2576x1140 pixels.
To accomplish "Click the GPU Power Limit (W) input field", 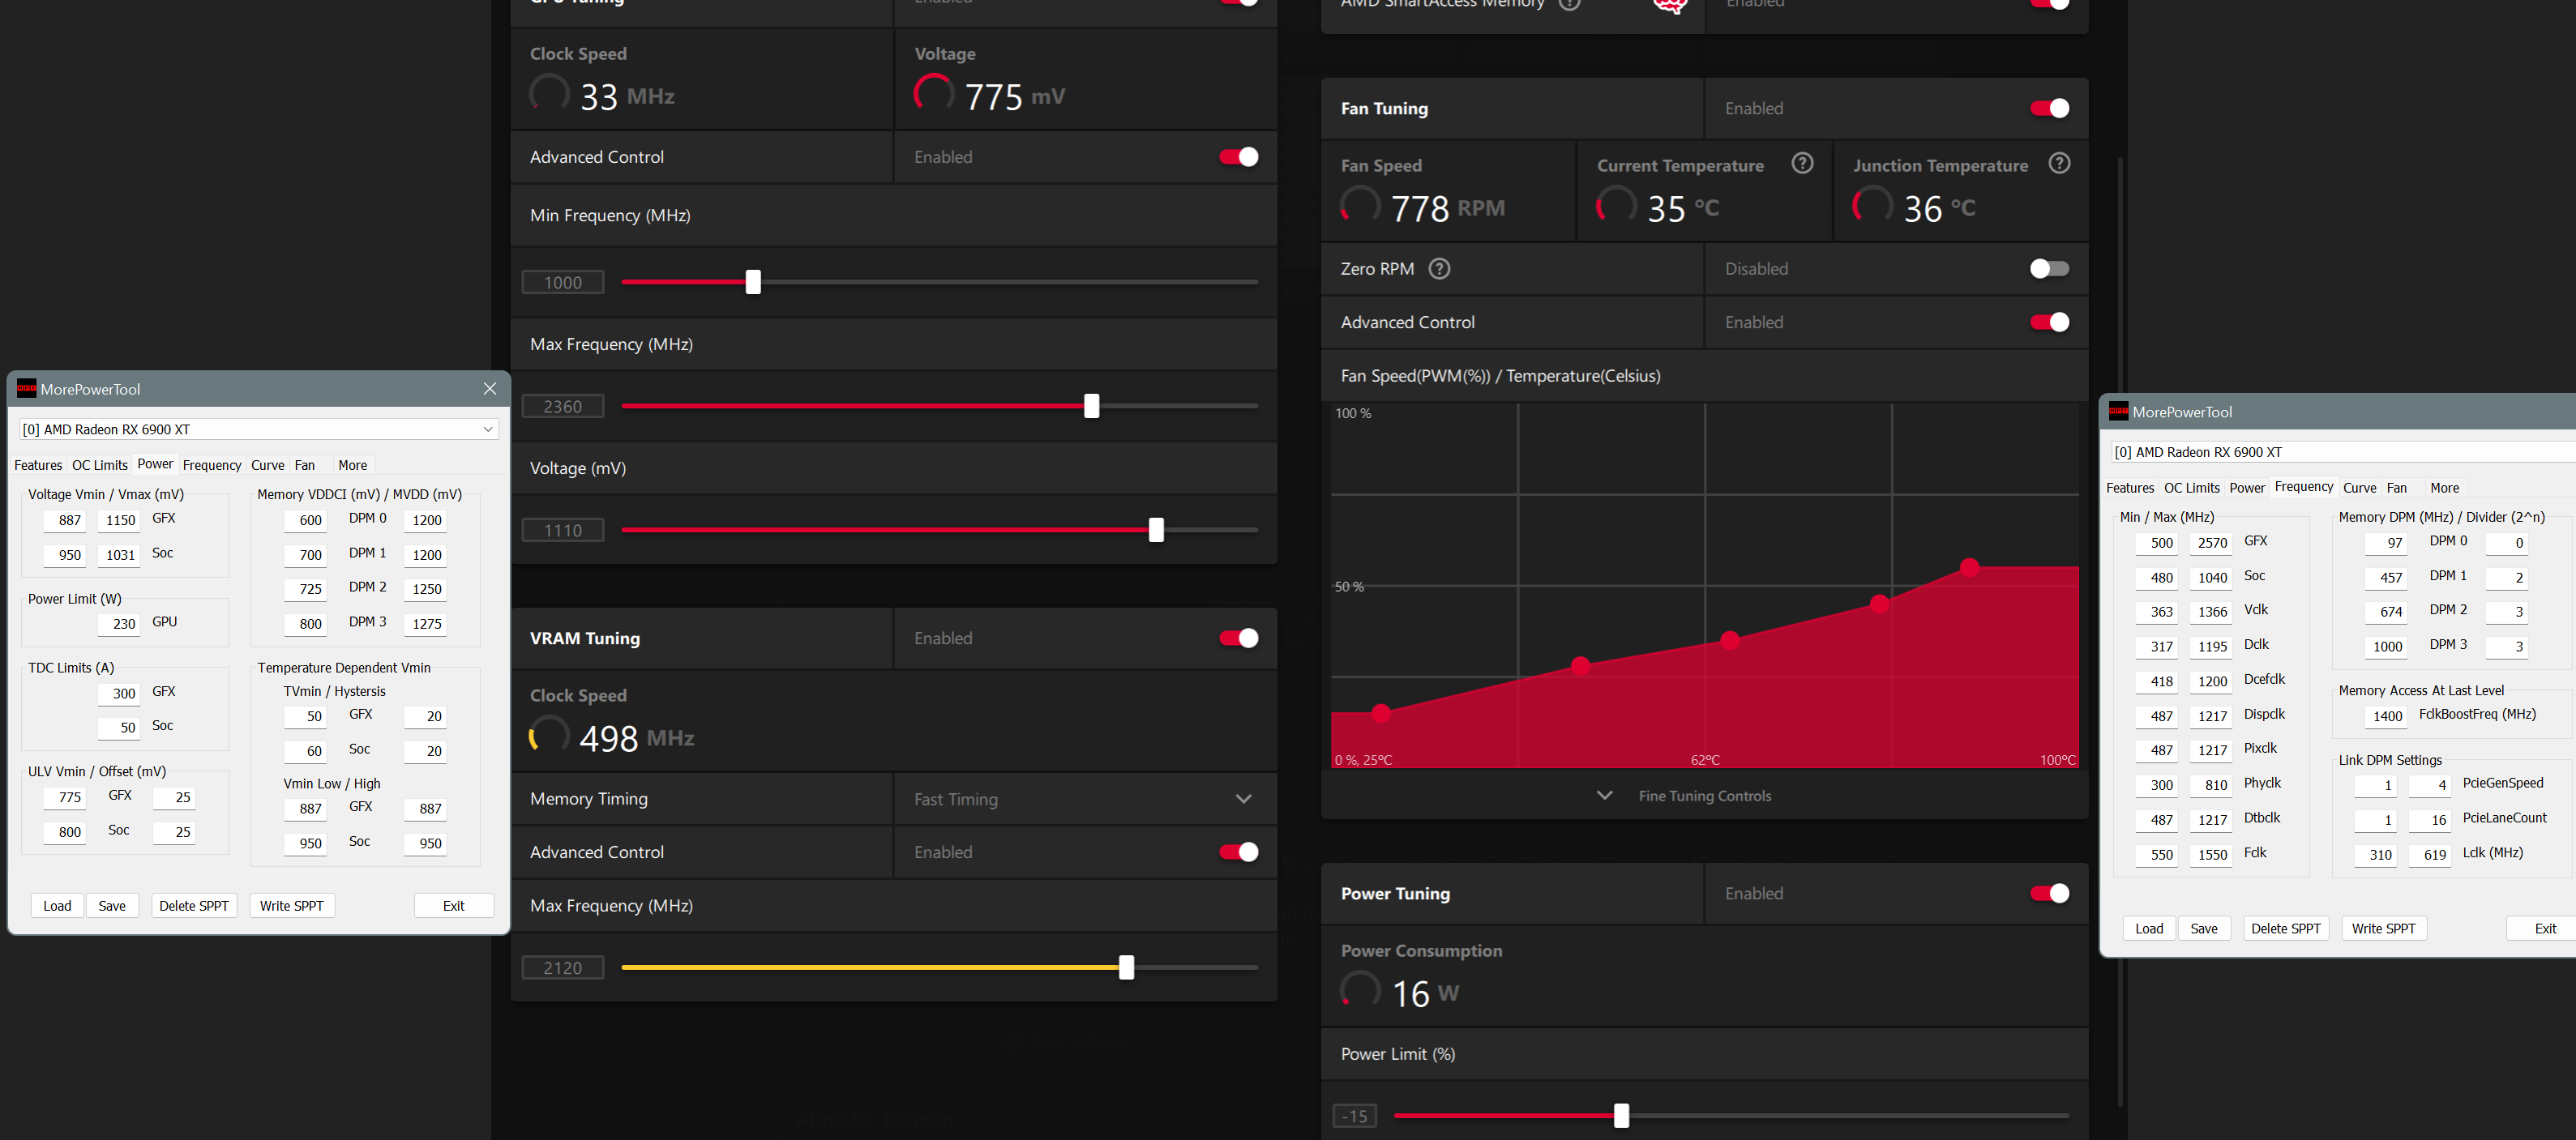I will (x=120, y=623).
